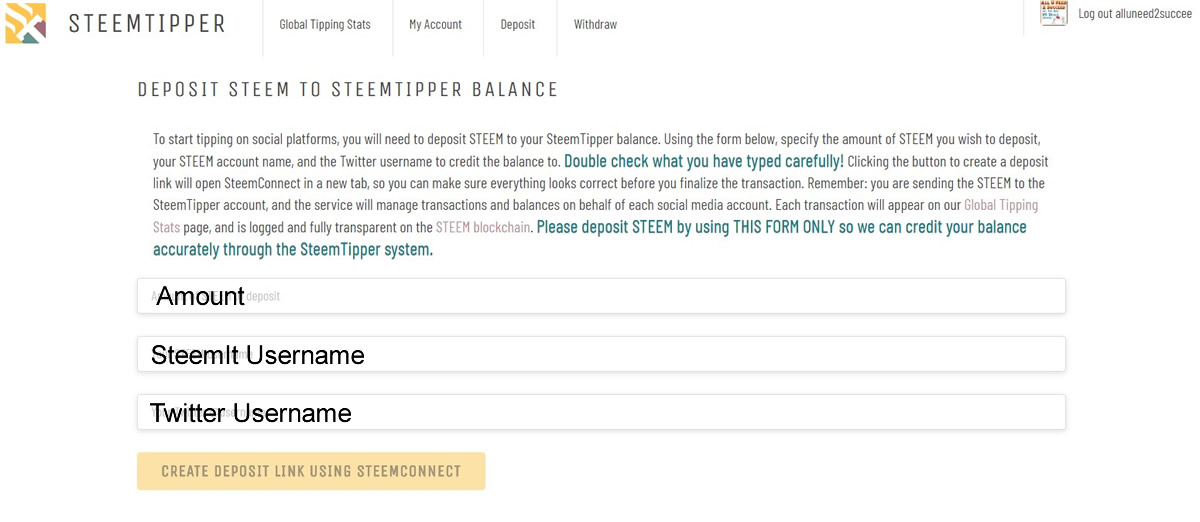The image size is (1200, 522).
Task: Open Global Tipping Stats in navigation bar
Action: [x=325, y=24]
